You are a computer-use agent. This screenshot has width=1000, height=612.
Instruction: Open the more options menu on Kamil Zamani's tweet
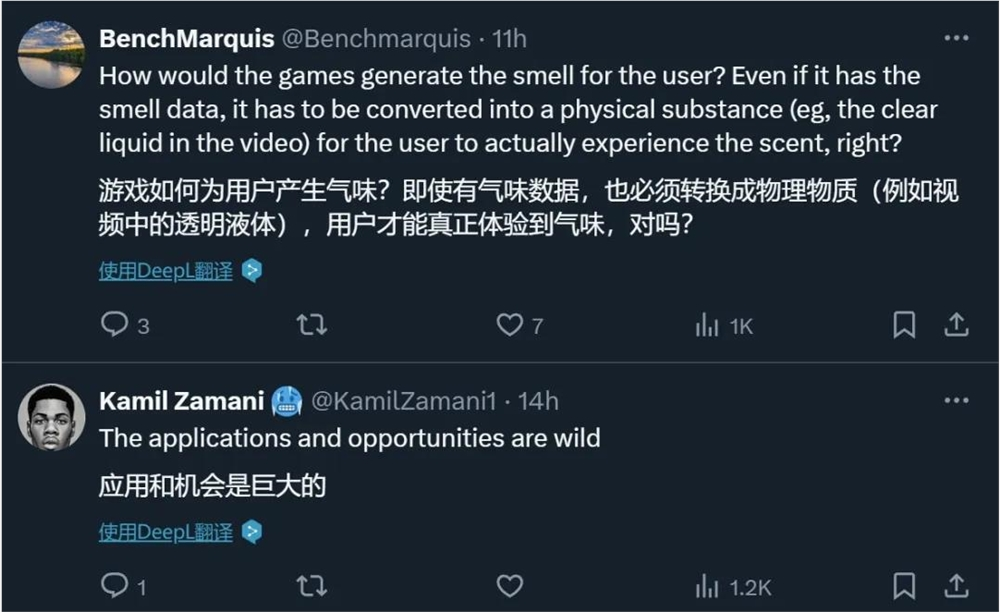[954, 400]
